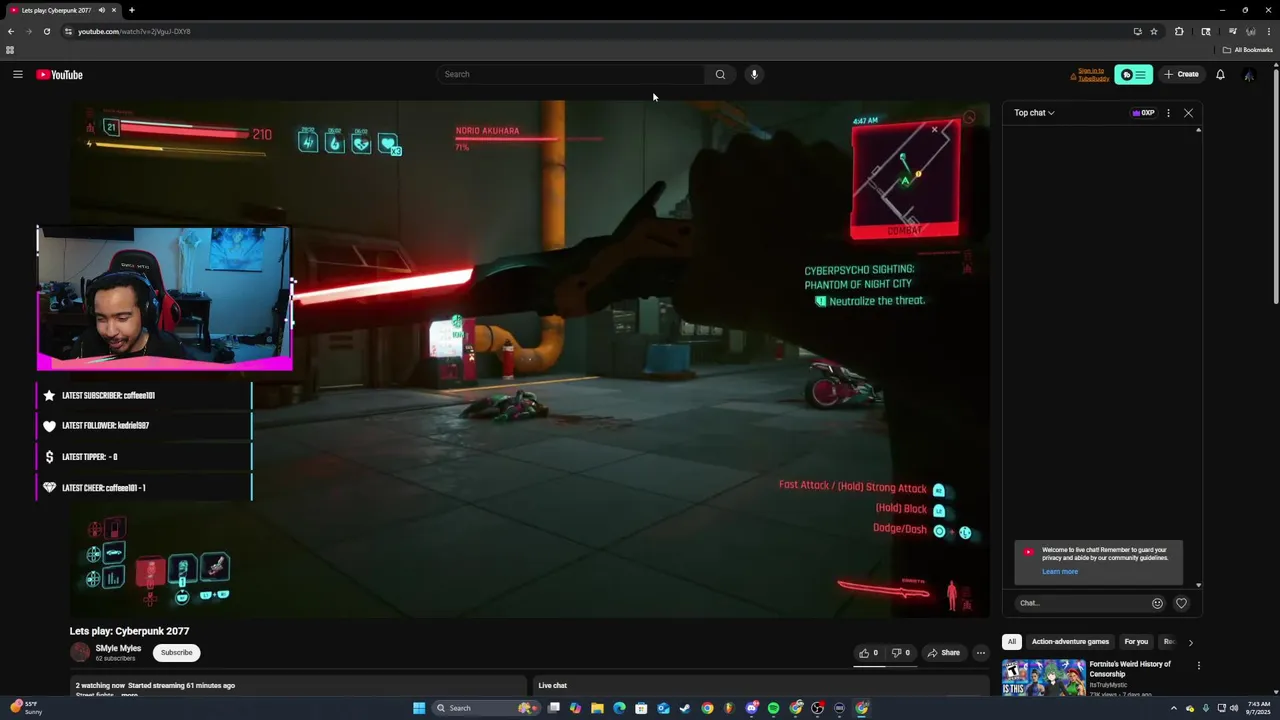Viewport: 1280px width, 720px height.
Task: Select the Action-adventure games chip
Action: tap(1070, 642)
